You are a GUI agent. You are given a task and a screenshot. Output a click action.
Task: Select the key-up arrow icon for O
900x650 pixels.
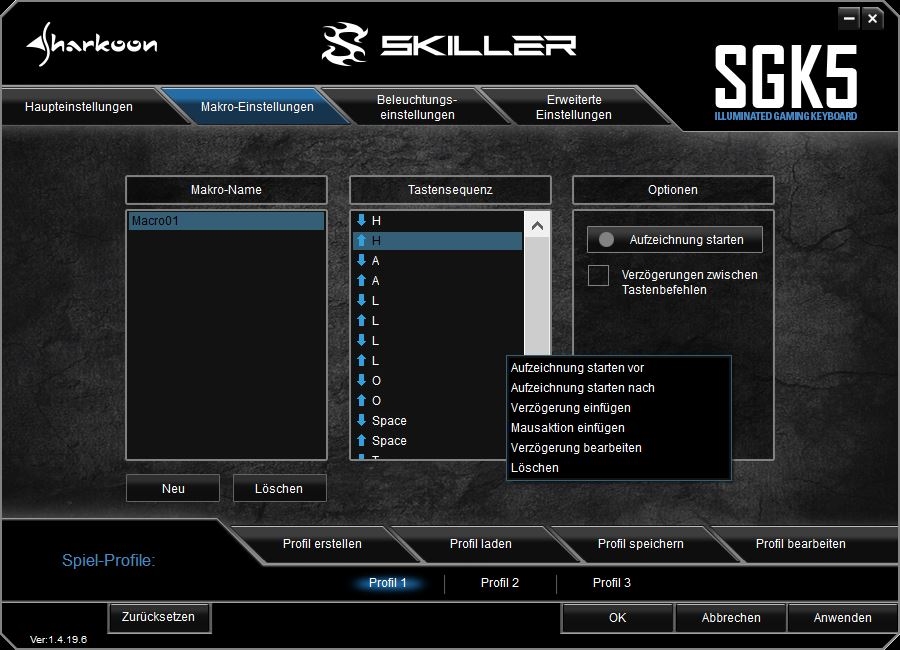click(x=361, y=400)
